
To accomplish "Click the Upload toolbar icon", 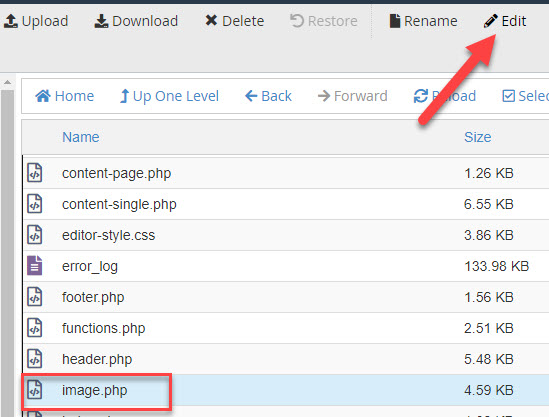I will (x=11, y=21).
